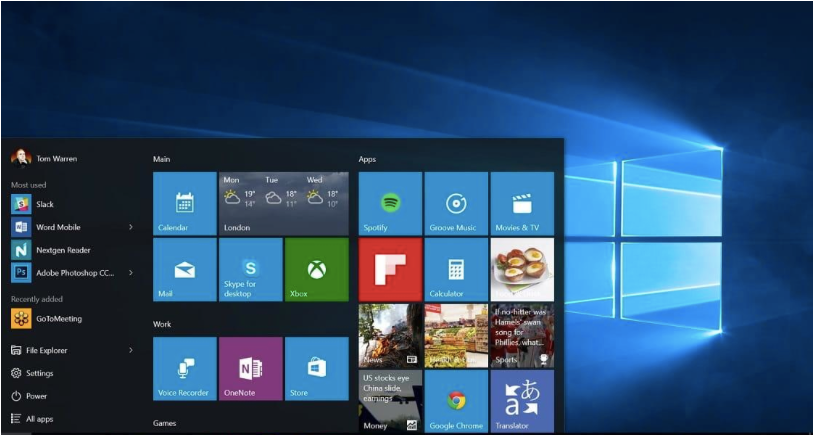Open the Groove Music tile
Viewport: 815px width, 435px height.
pyautogui.click(x=456, y=204)
